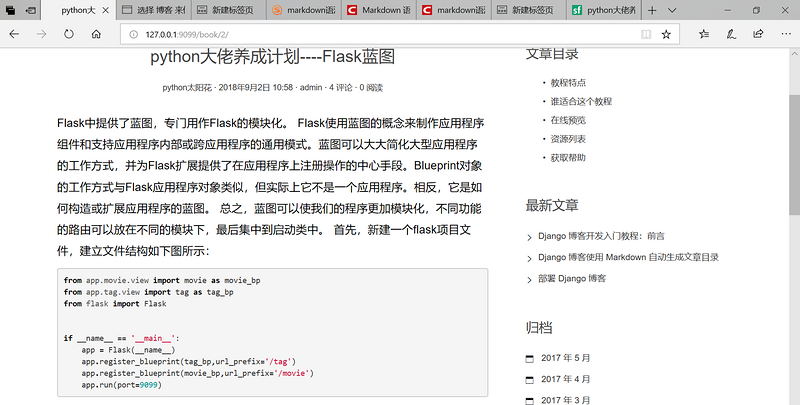Open archive 2017 年 5 月
Viewport: 800px width, 405px height.
pos(565,358)
